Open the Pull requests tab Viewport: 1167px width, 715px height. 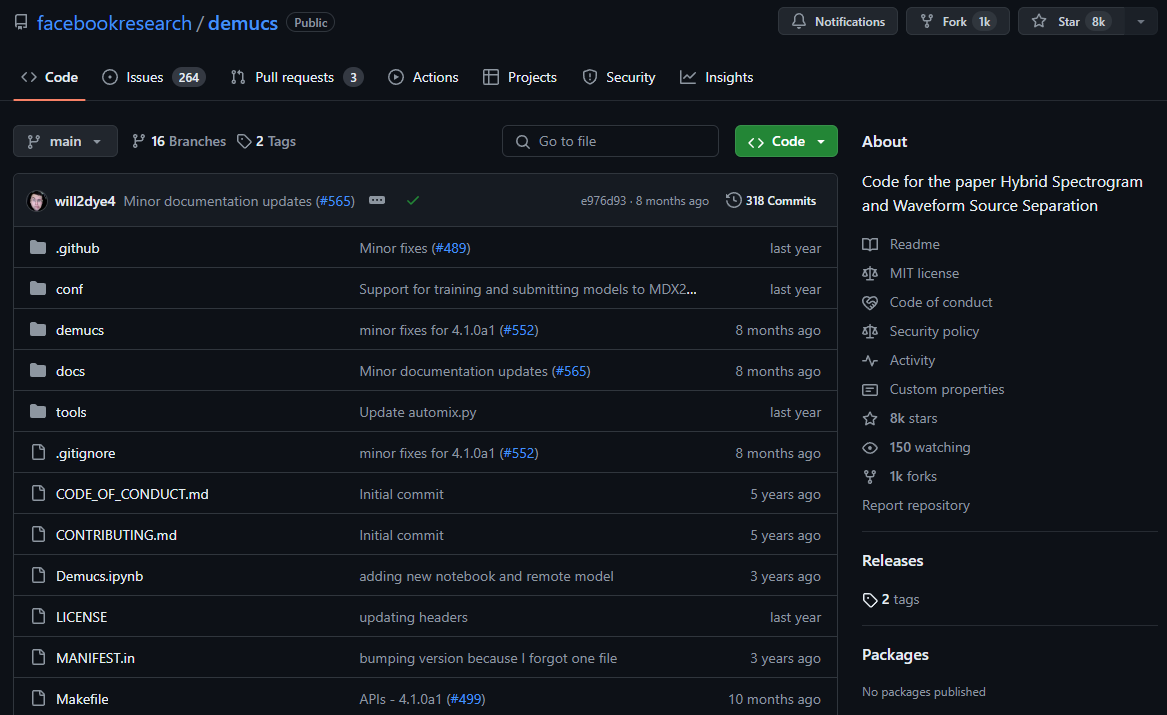(296, 77)
